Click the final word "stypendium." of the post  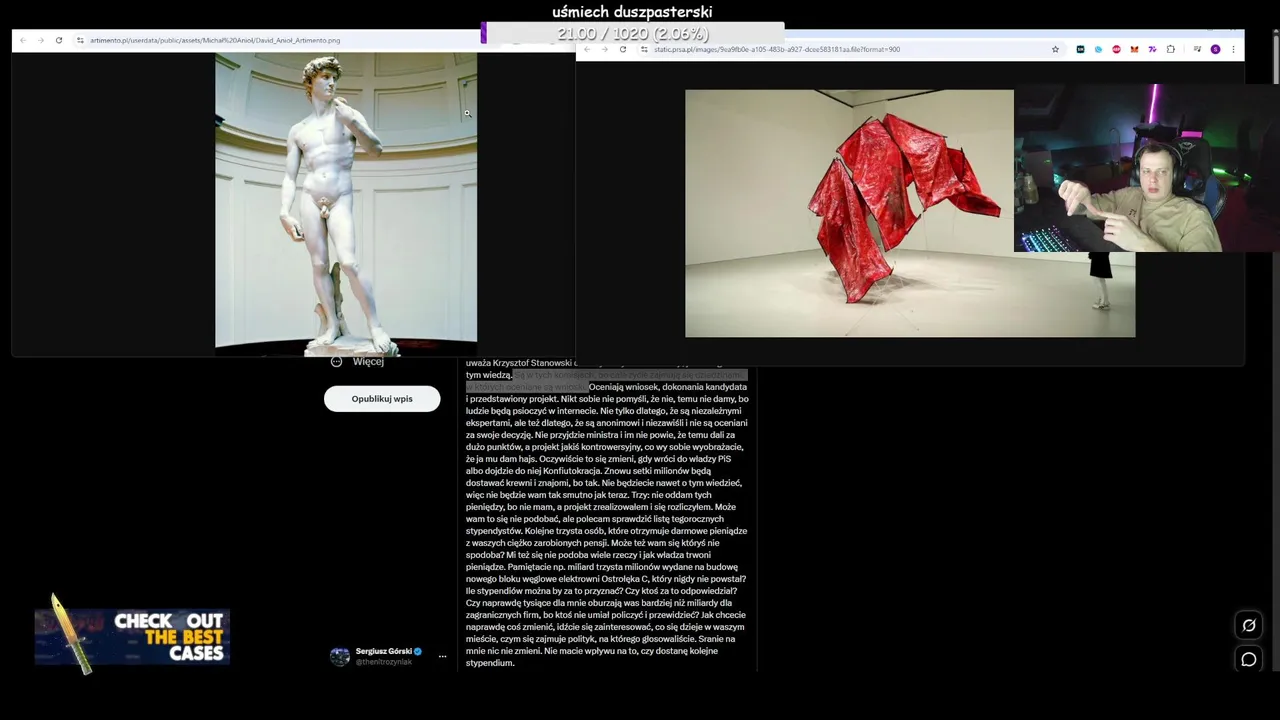[490, 663]
